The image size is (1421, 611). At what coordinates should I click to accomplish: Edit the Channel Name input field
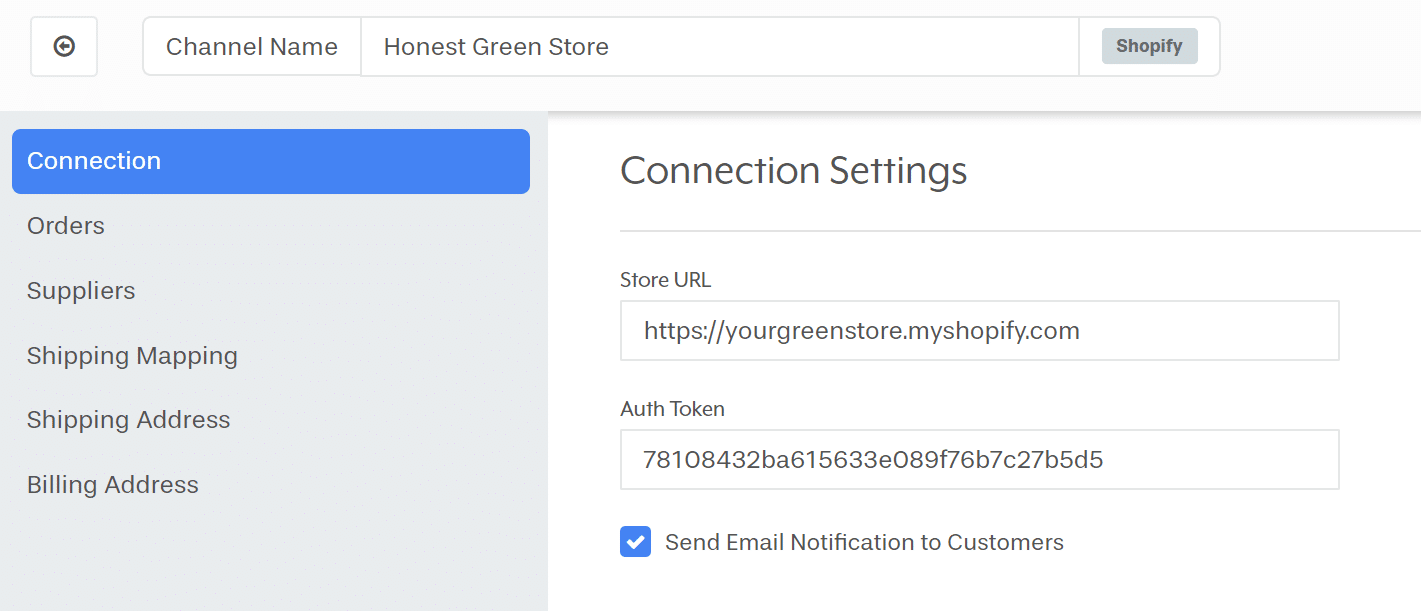click(x=718, y=46)
